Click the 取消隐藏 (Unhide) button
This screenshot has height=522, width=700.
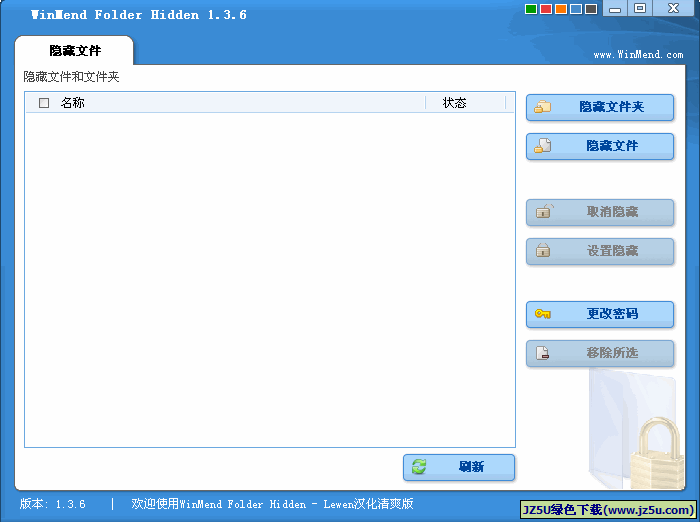pos(600,212)
